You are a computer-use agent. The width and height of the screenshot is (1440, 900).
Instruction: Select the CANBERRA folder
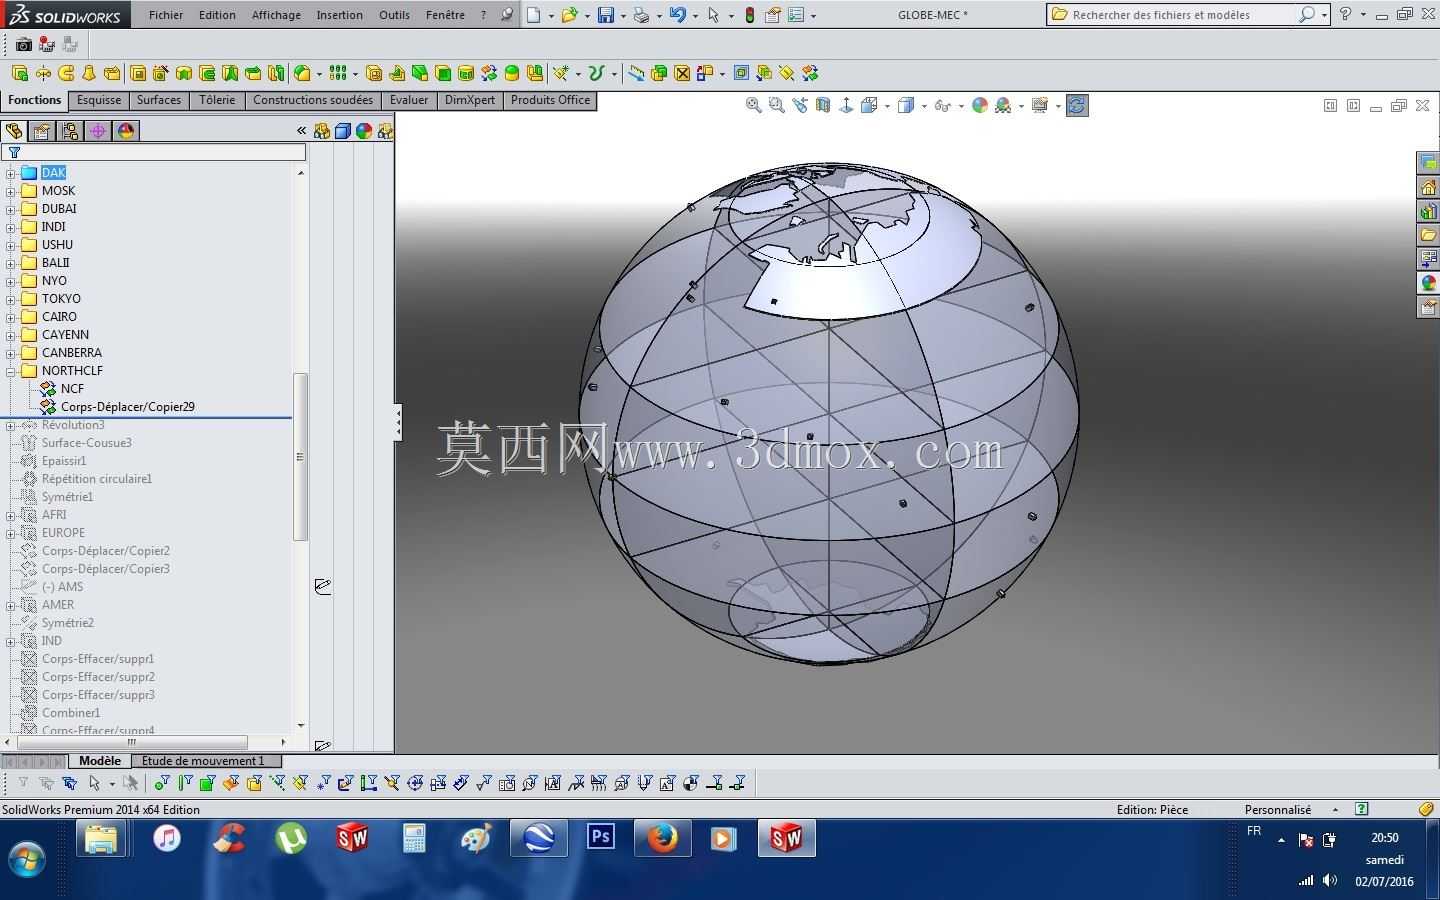point(72,353)
